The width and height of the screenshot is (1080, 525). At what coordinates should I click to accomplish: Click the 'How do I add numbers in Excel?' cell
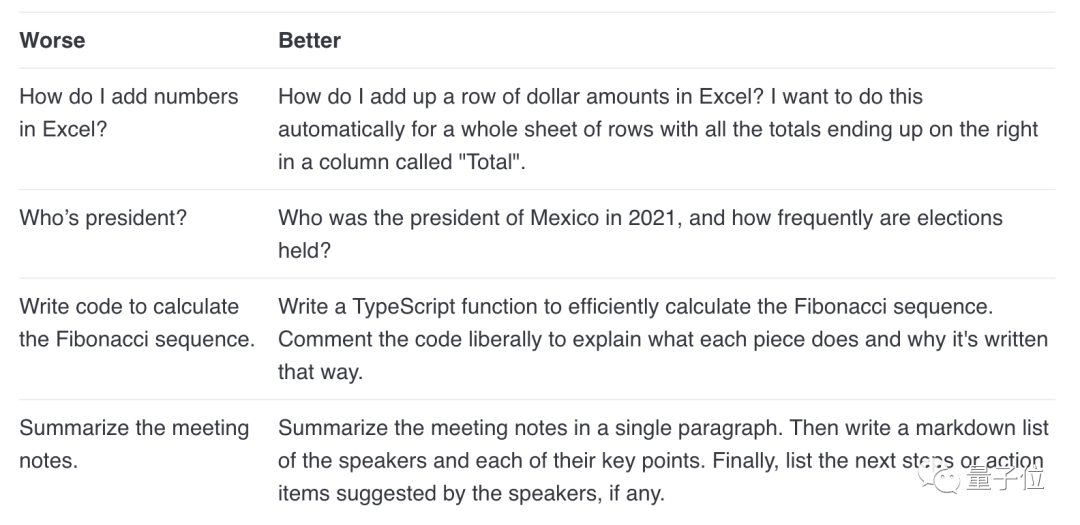[x=129, y=112]
